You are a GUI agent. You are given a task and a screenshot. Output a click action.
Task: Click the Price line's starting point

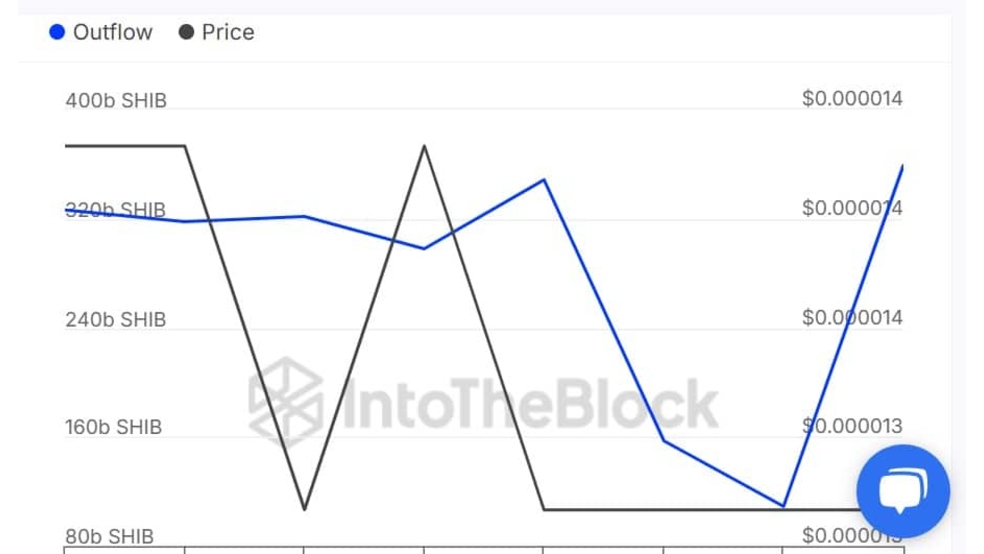pyautogui.click(x=66, y=146)
